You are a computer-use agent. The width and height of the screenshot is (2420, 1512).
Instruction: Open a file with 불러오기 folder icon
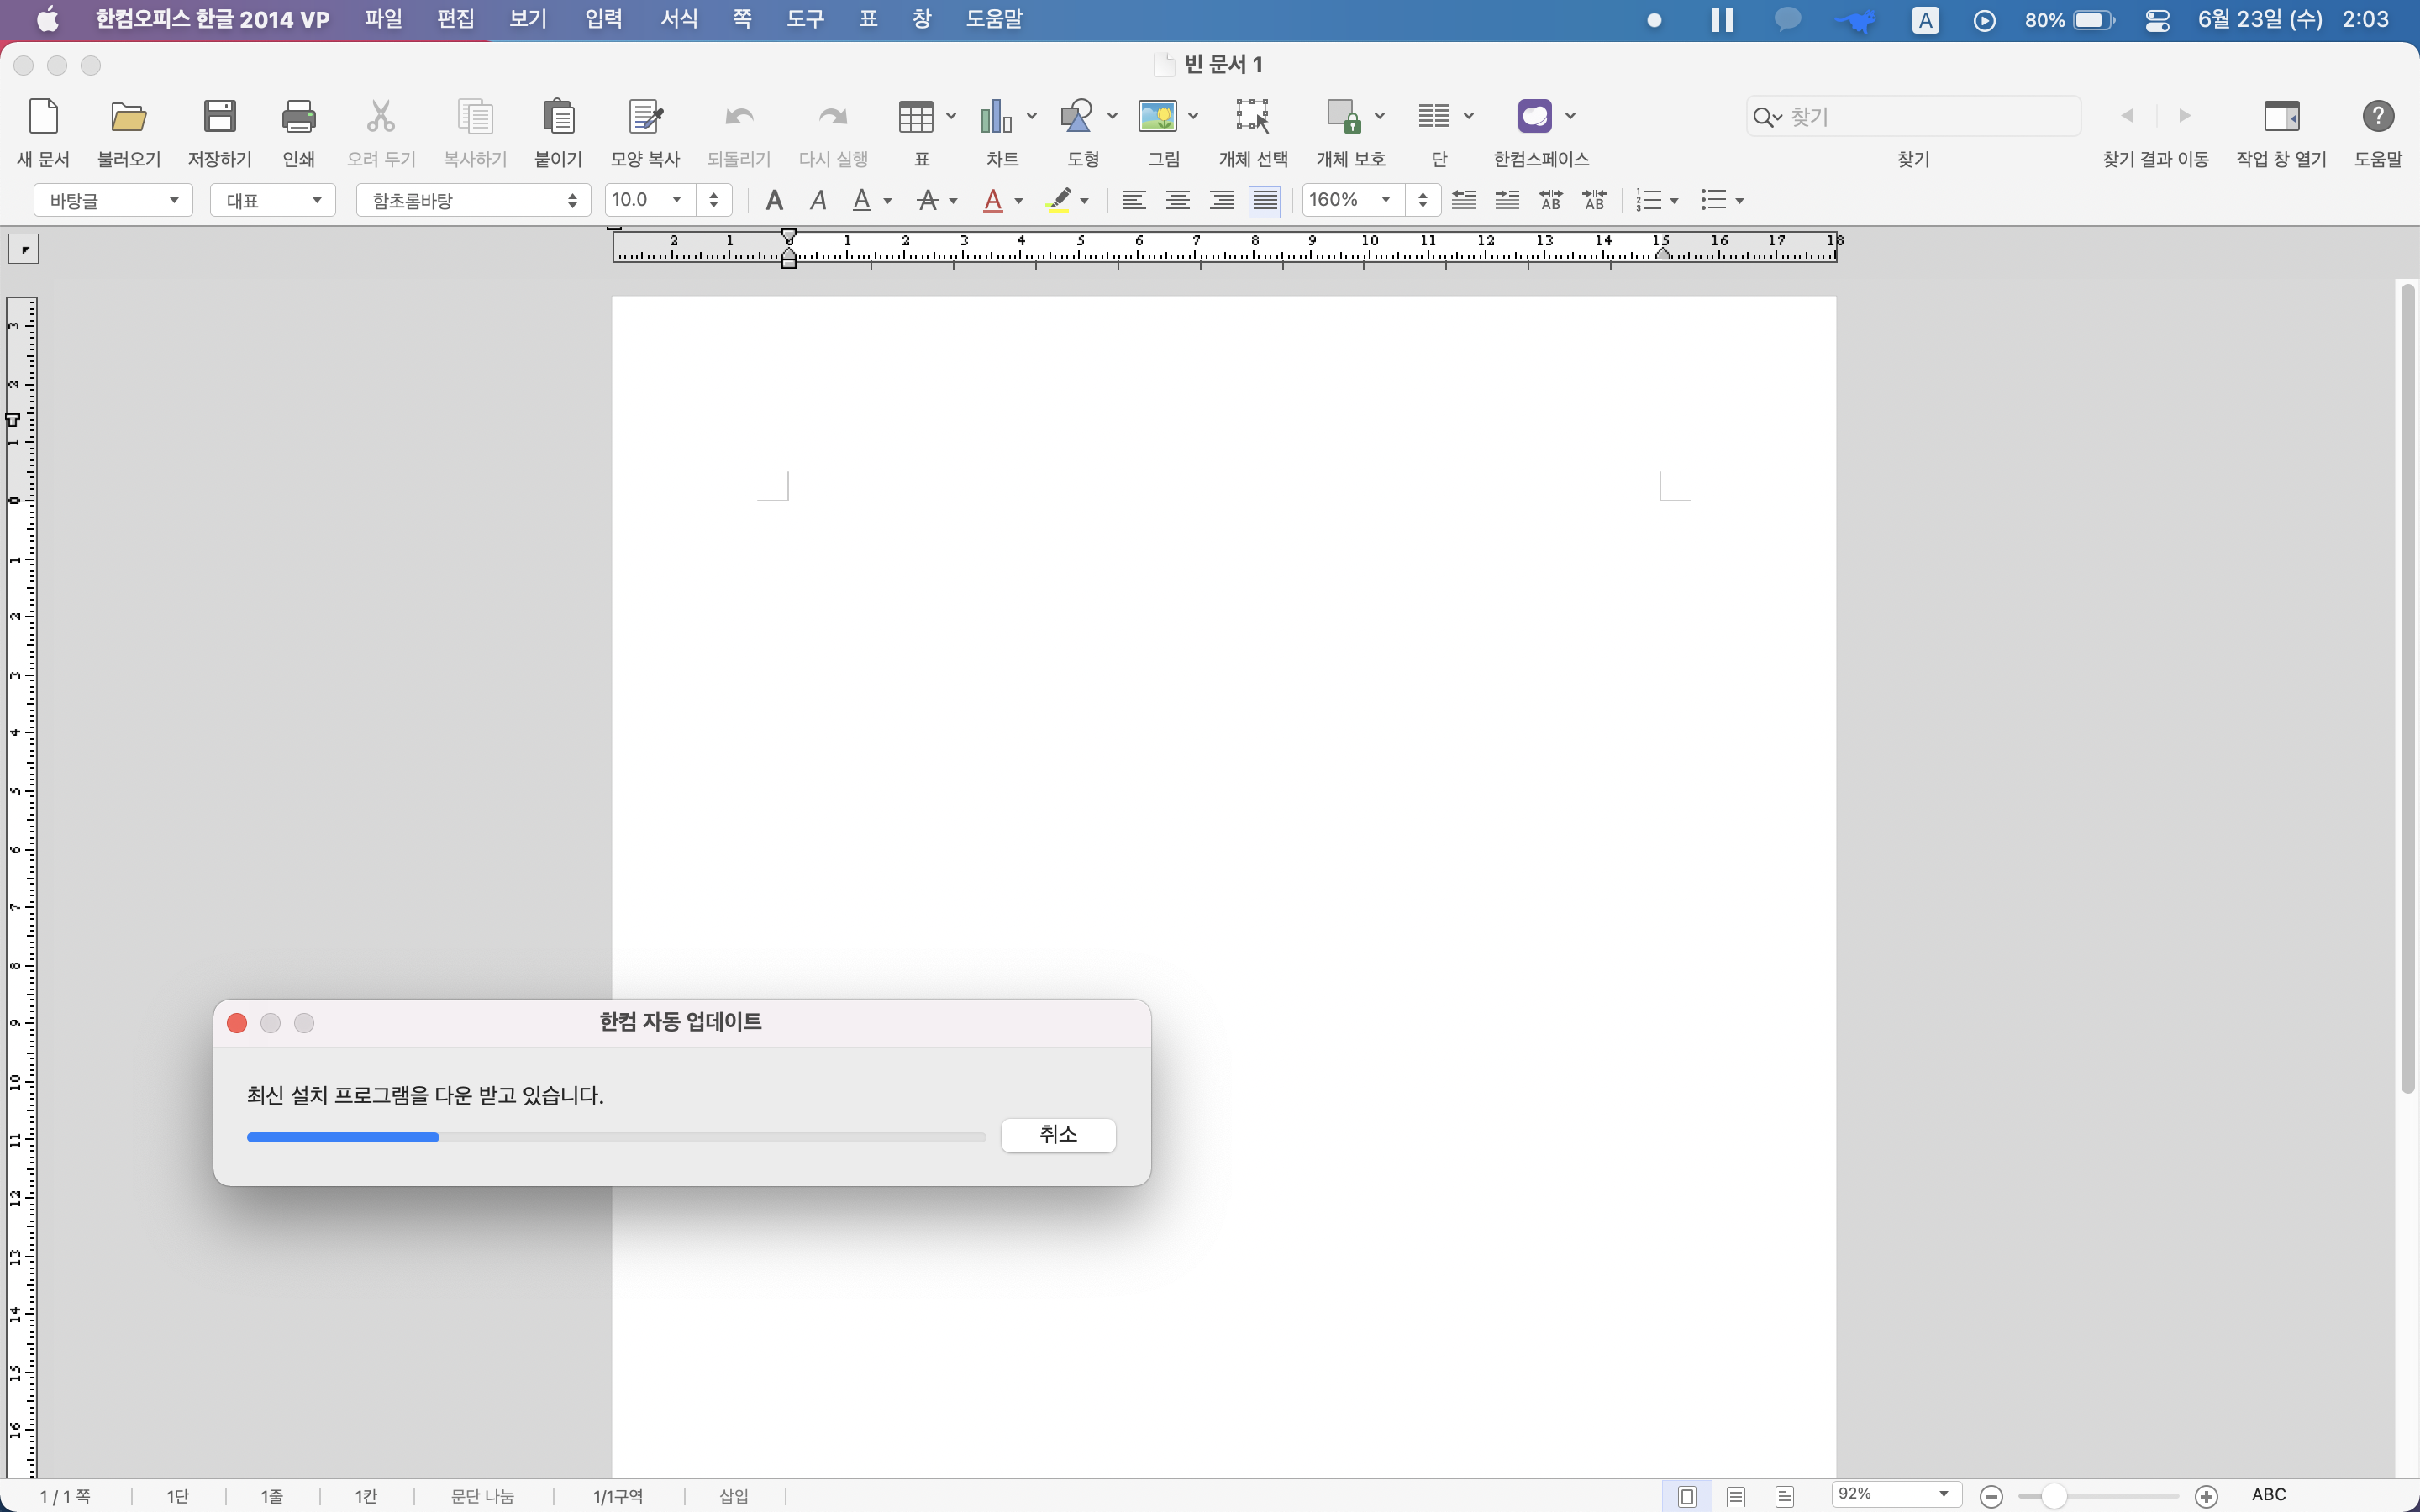(x=128, y=117)
